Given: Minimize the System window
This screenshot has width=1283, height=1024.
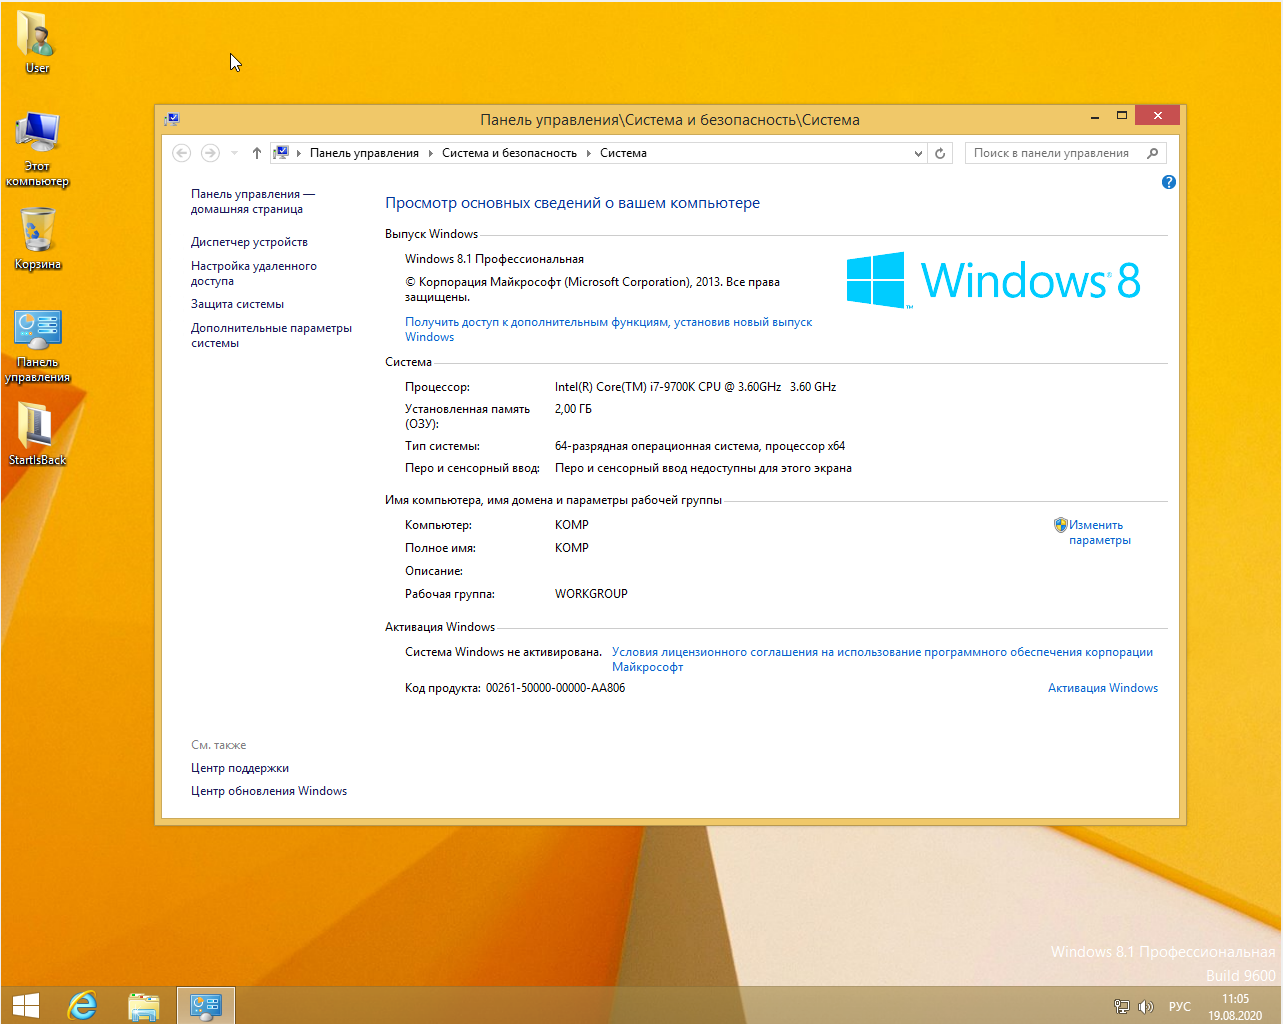Looking at the screenshot, I should [1096, 116].
